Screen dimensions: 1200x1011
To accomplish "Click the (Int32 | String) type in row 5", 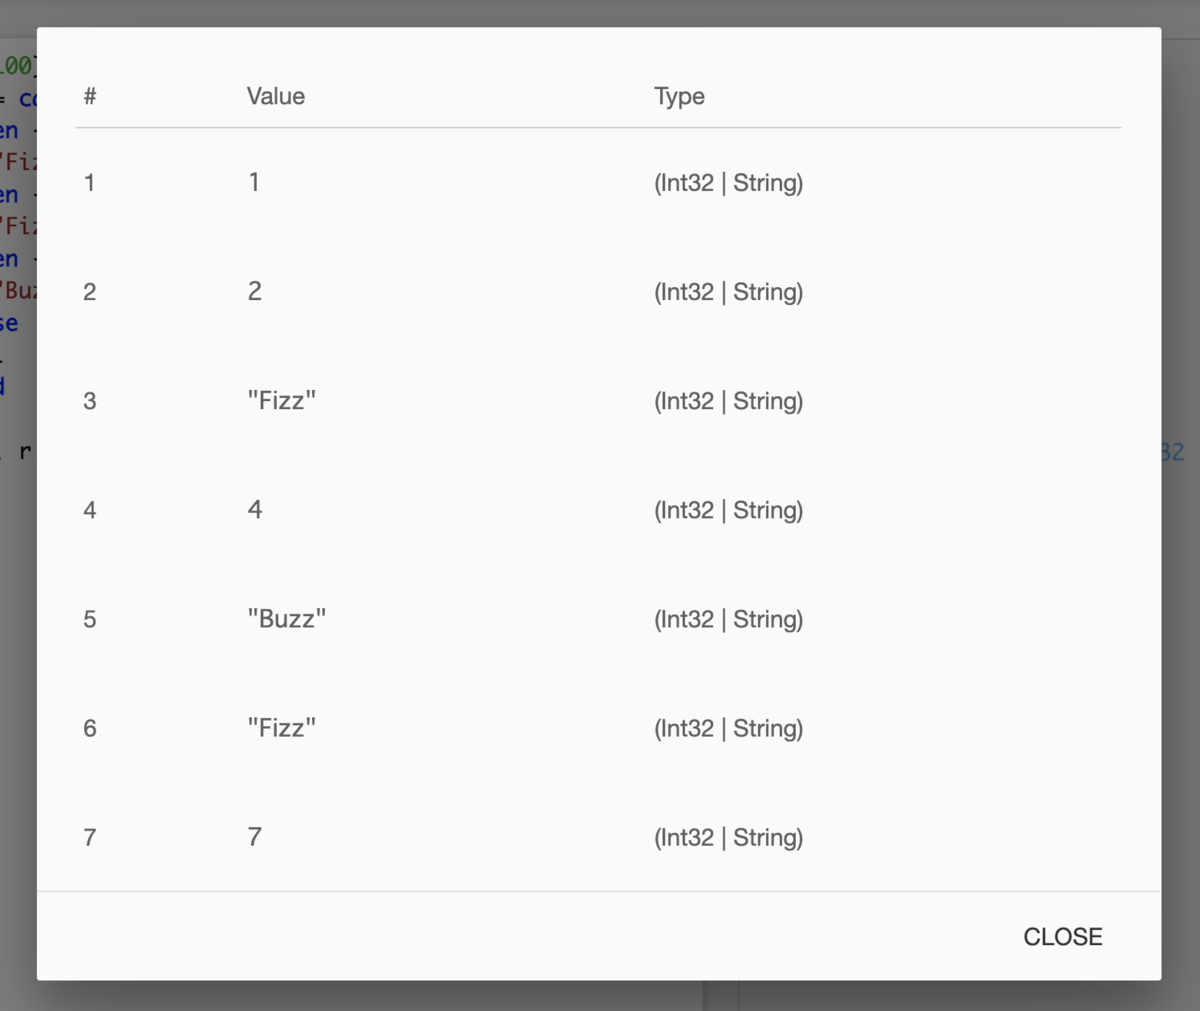I will [728, 619].
